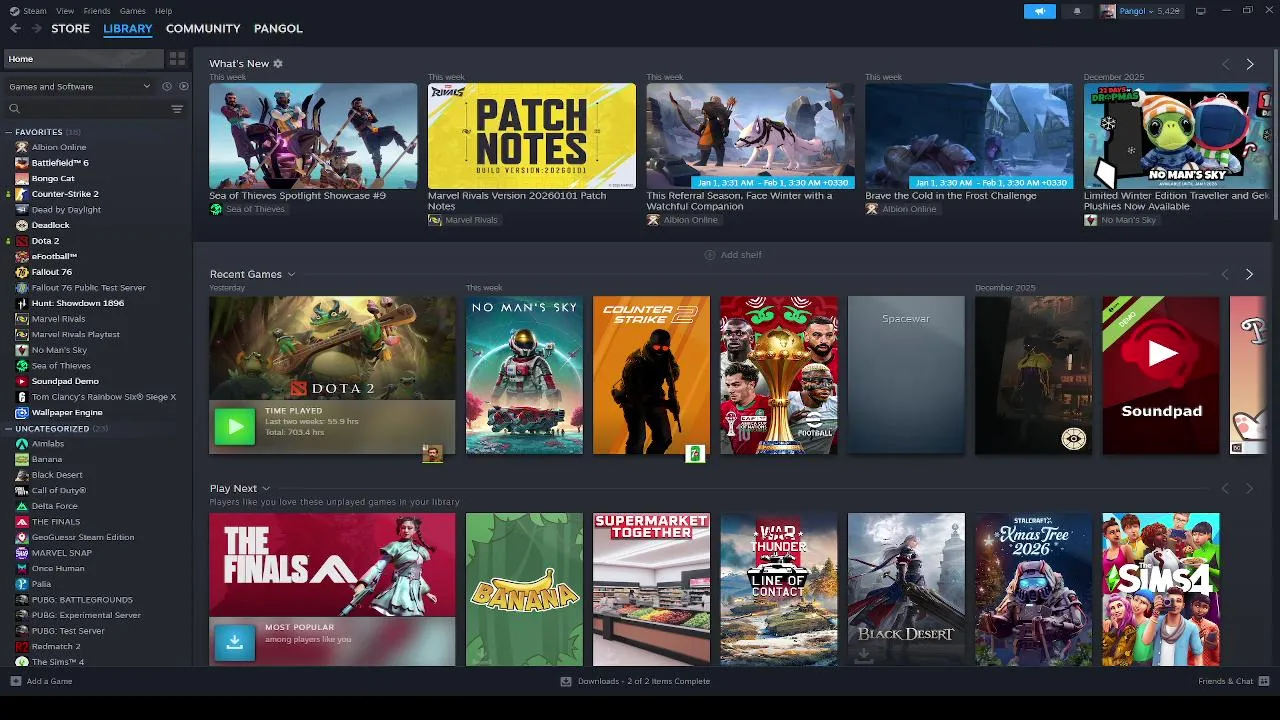Select Hunt: Showdown 1896 sidebar icon
Image resolution: width=1280 pixels, height=720 pixels.
22,303
